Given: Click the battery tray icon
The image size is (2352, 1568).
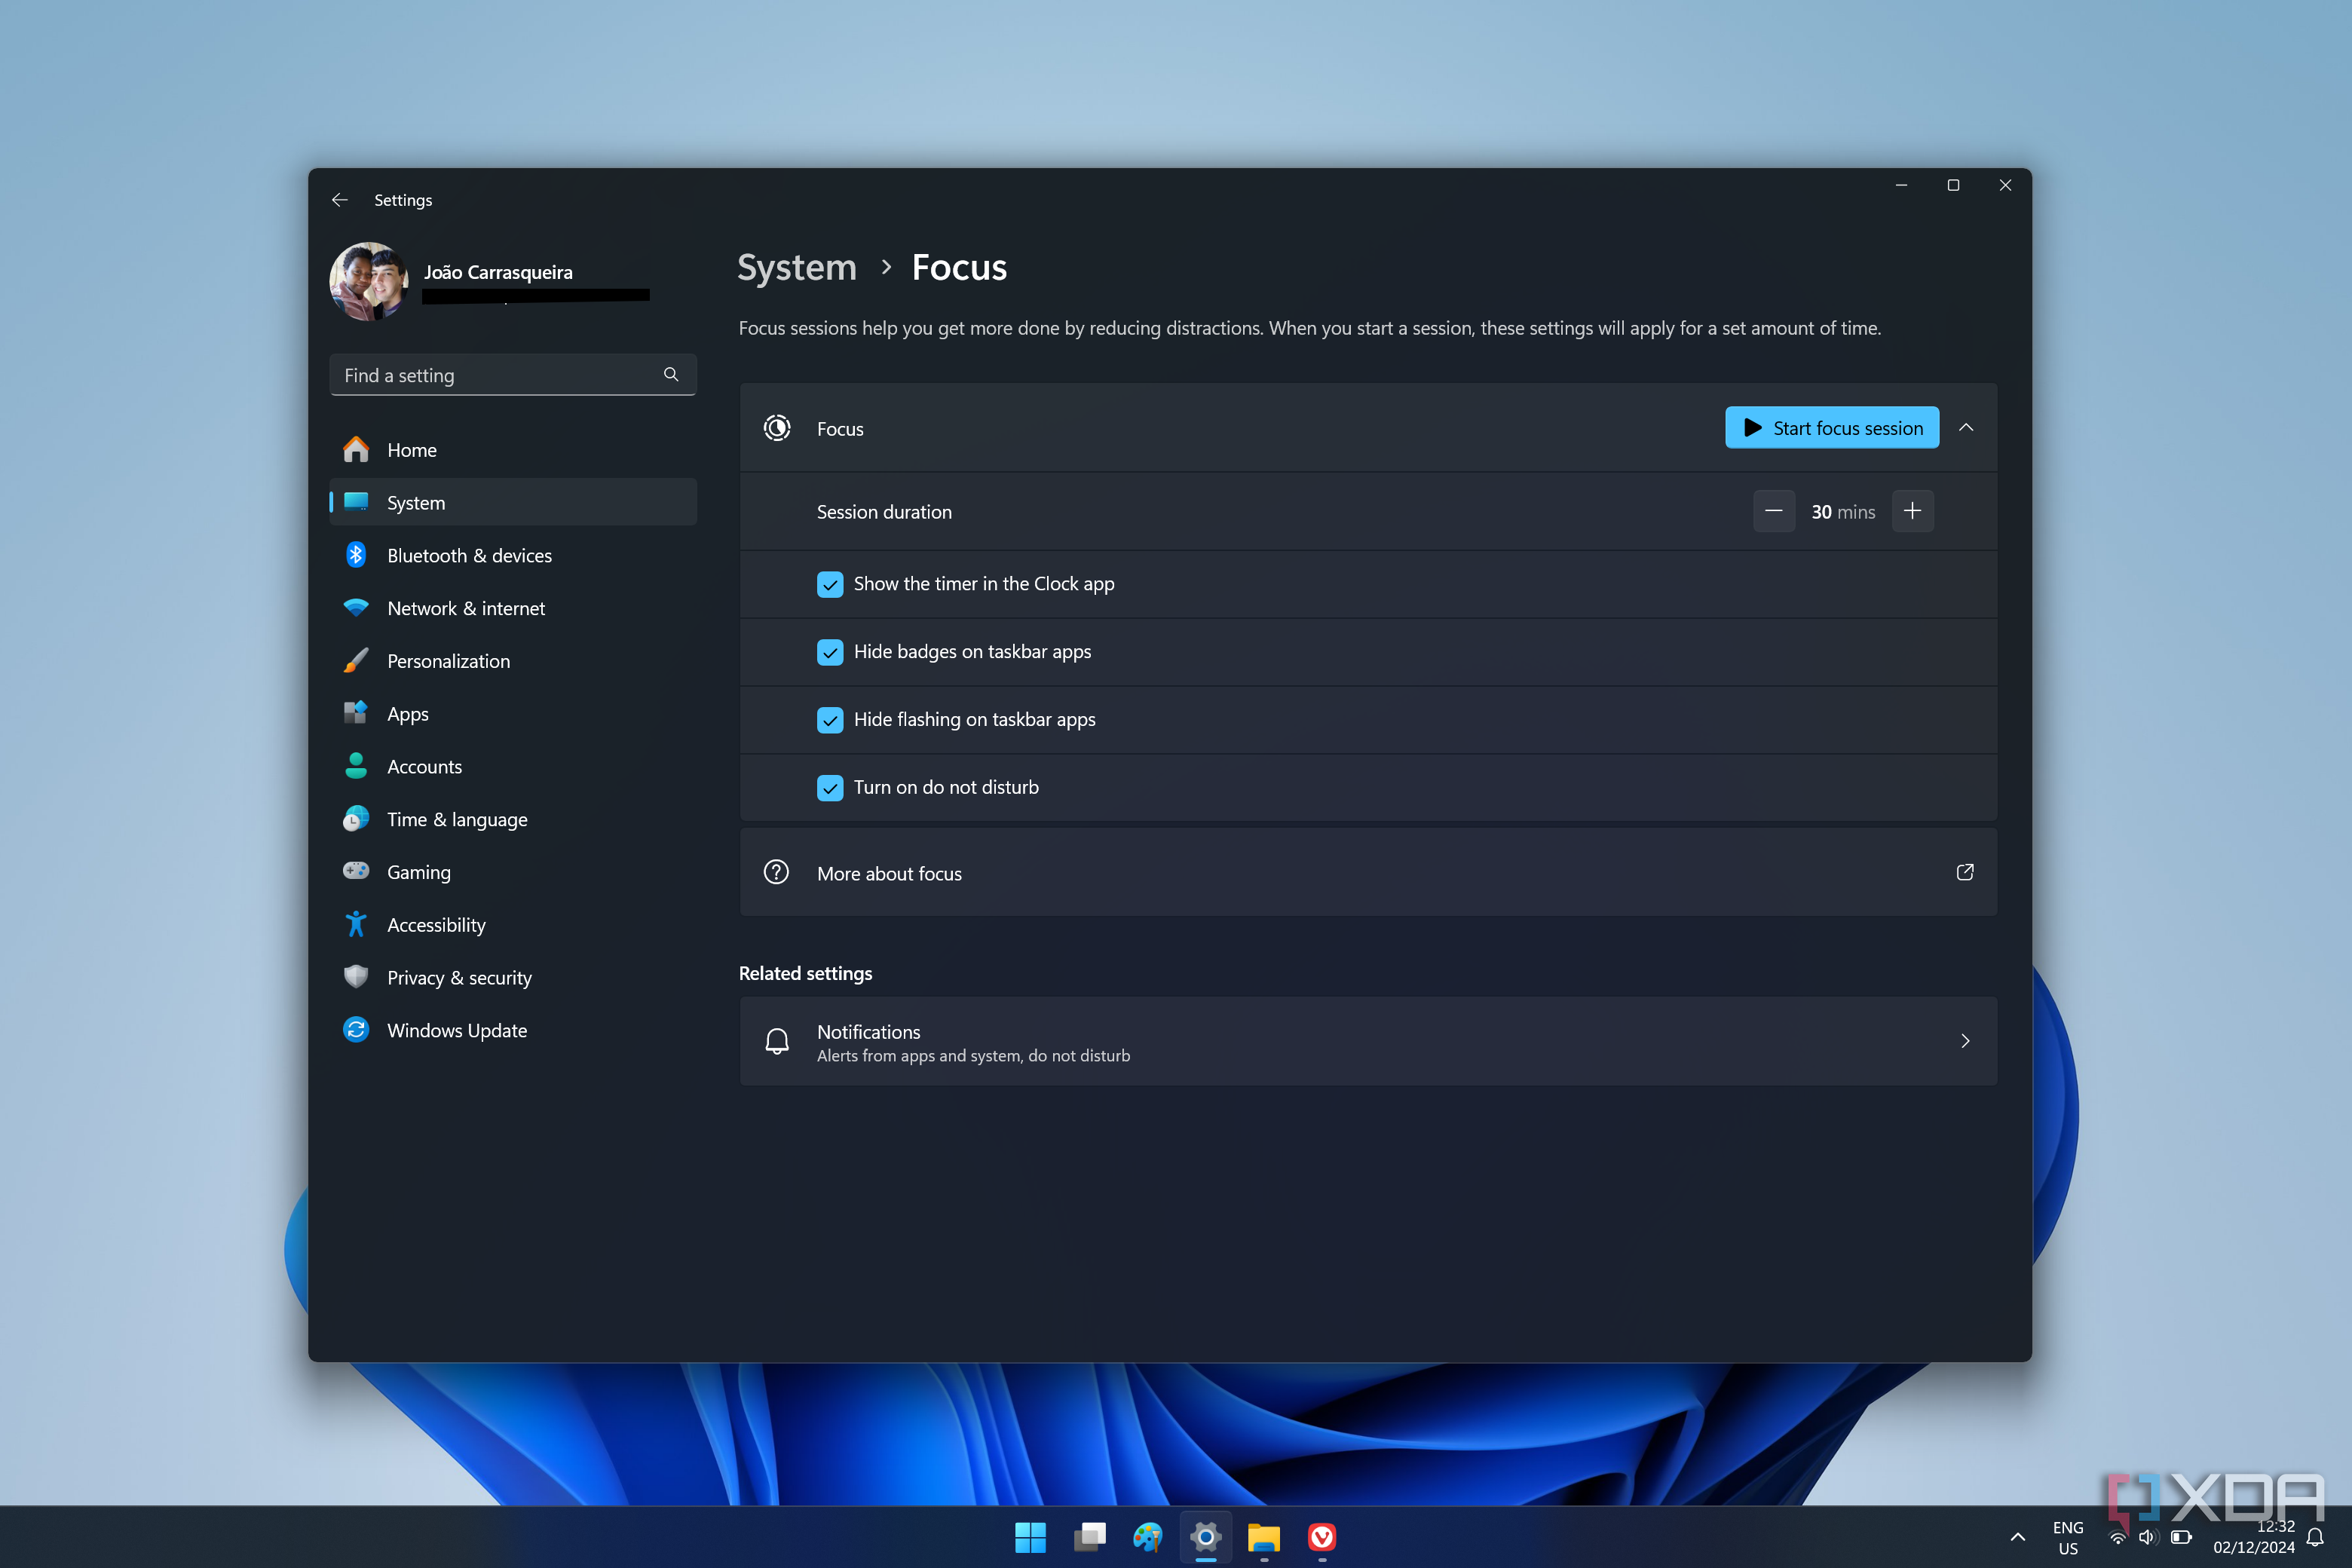Looking at the screenshot, I should (x=2181, y=1538).
